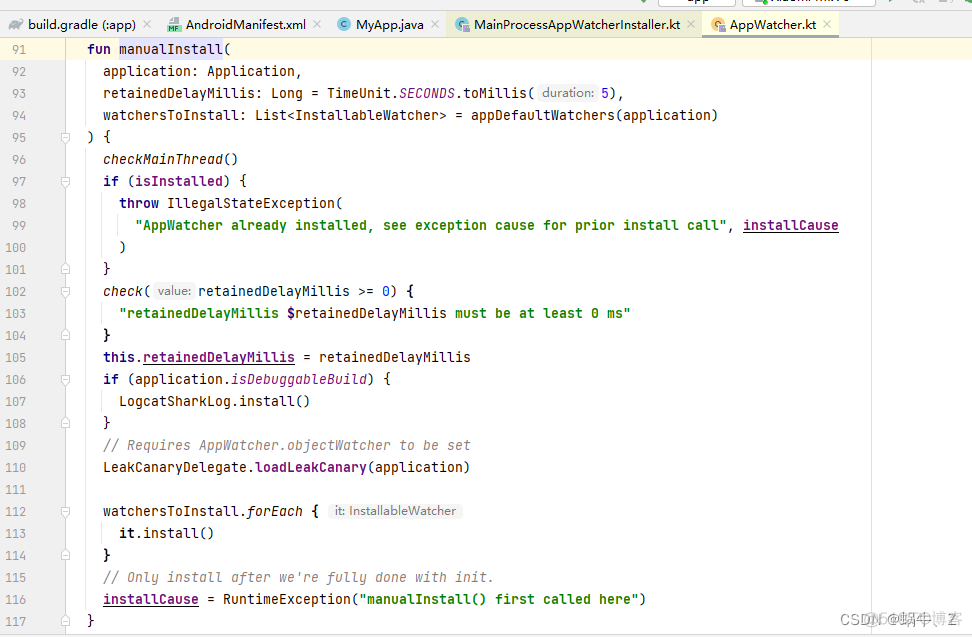Collapse the function body marker at line 95
972x637 pixels.
[x=65, y=137]
